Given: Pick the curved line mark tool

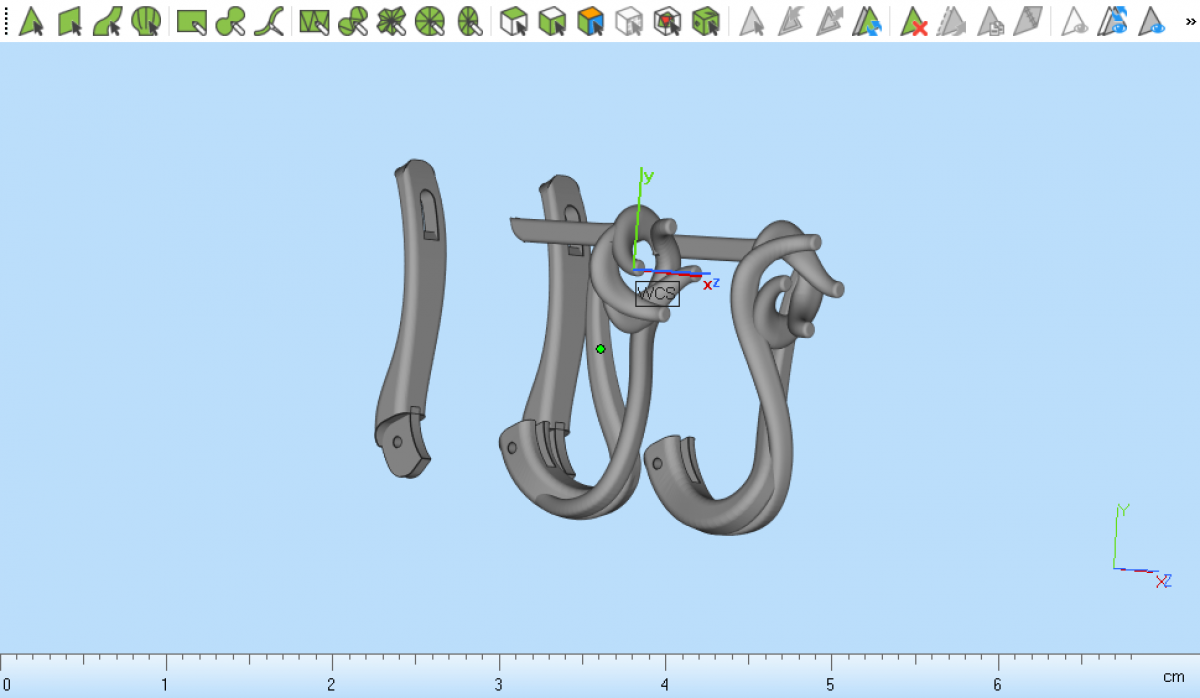Looking at the screenshot, I should (x=268, y=21).
